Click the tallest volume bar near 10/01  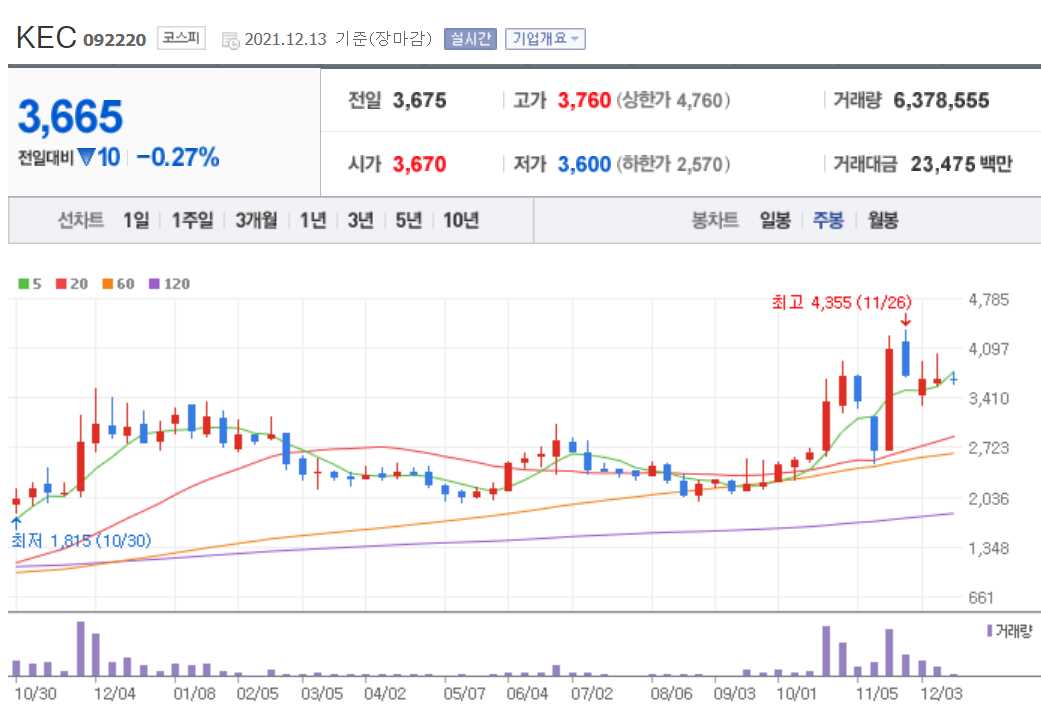pos(824,650)
